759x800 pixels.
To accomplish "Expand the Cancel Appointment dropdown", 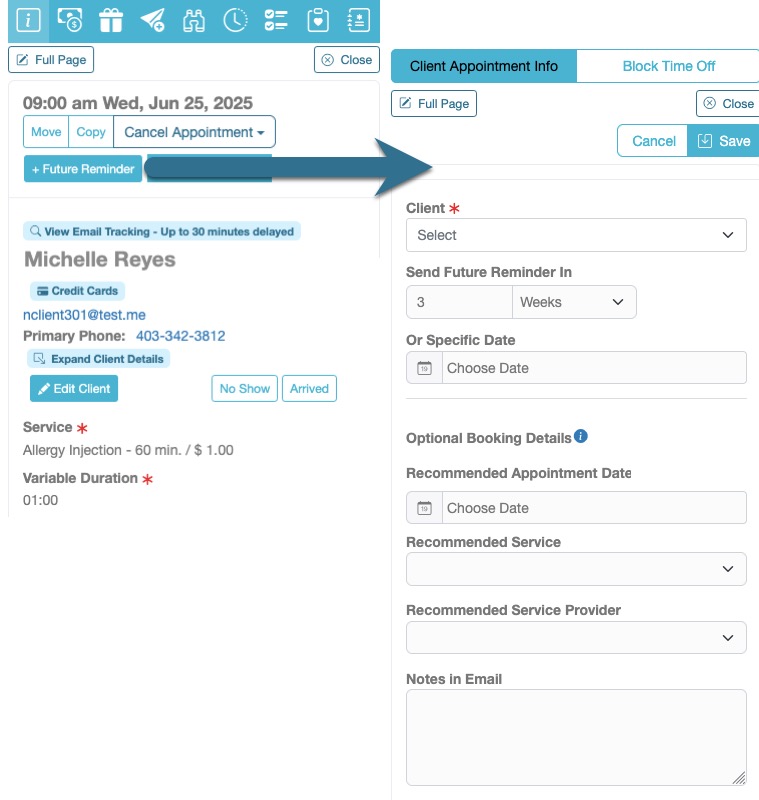I will pyautogui.click(x=194, y=132).
